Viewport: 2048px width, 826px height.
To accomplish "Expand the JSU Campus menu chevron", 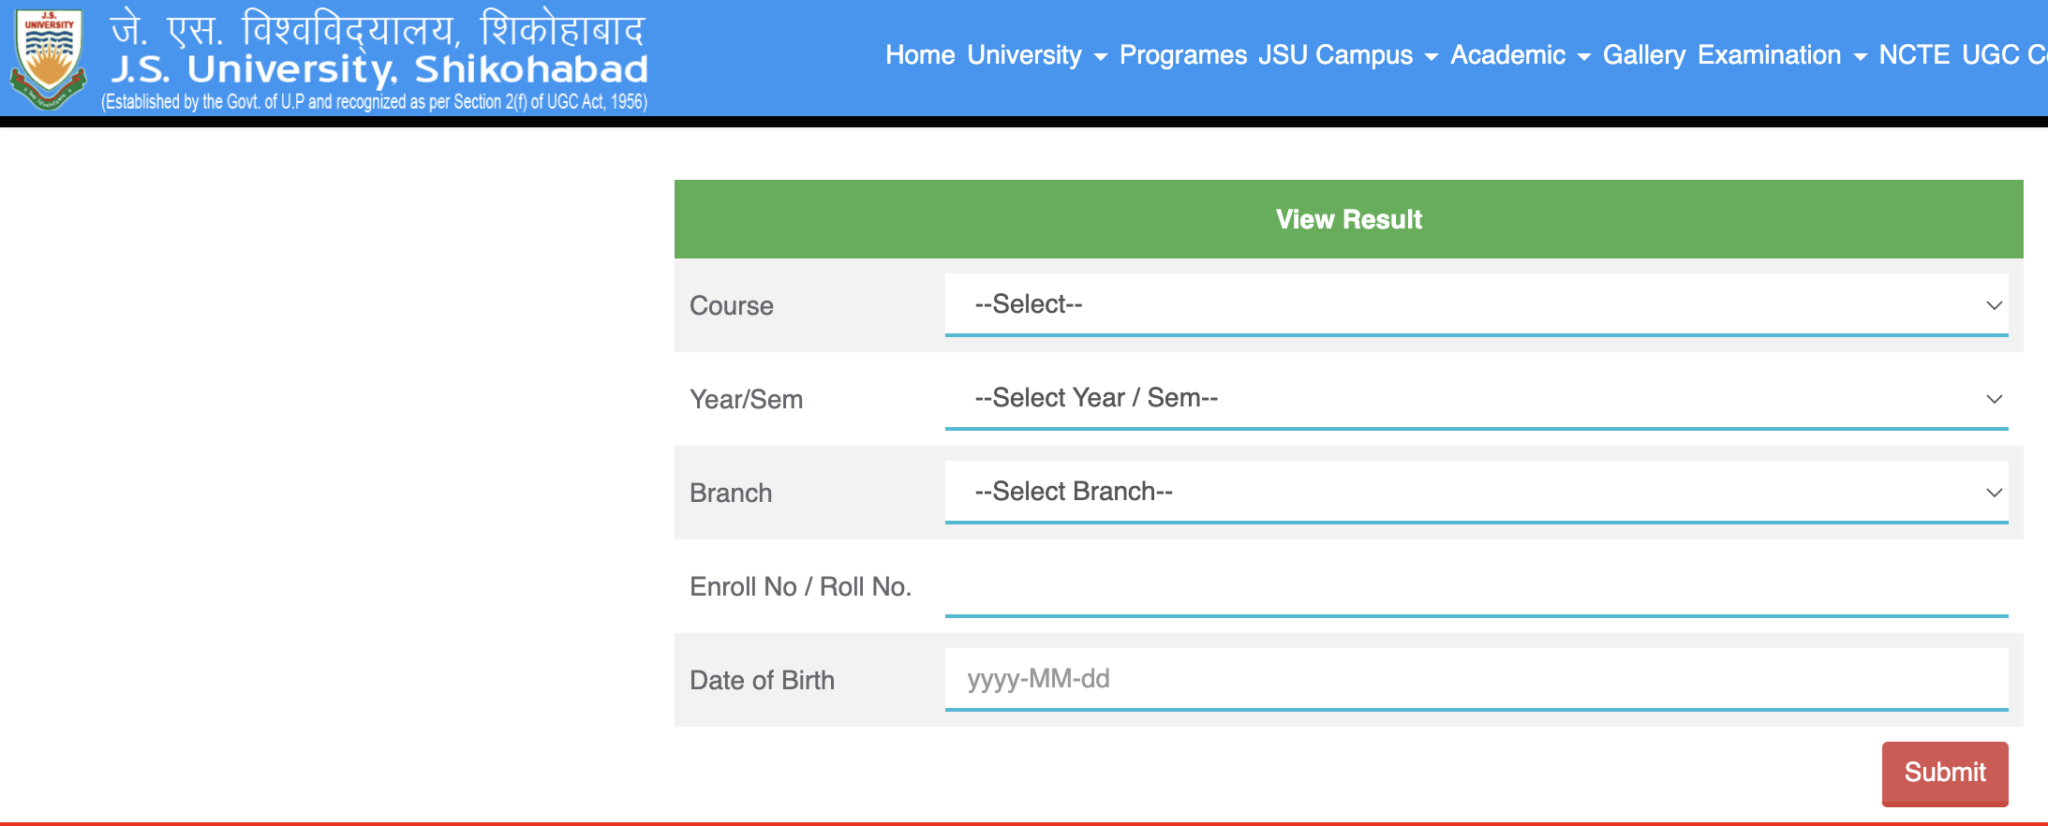I will (1432, 58).
